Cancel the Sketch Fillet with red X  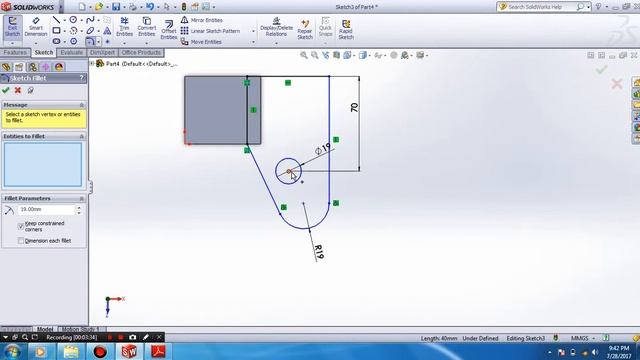coord(18,90)
